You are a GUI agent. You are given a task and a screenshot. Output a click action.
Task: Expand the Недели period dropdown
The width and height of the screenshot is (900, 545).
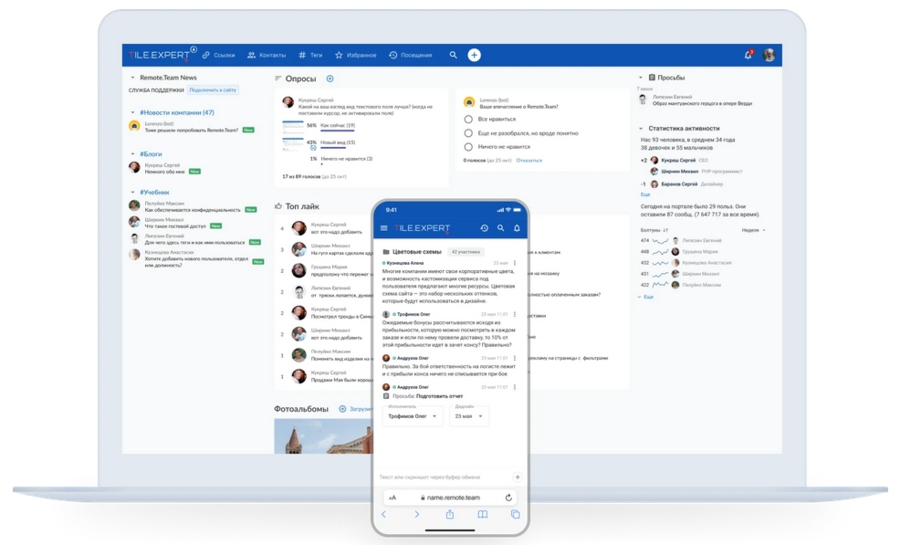[x=753, y=230]
